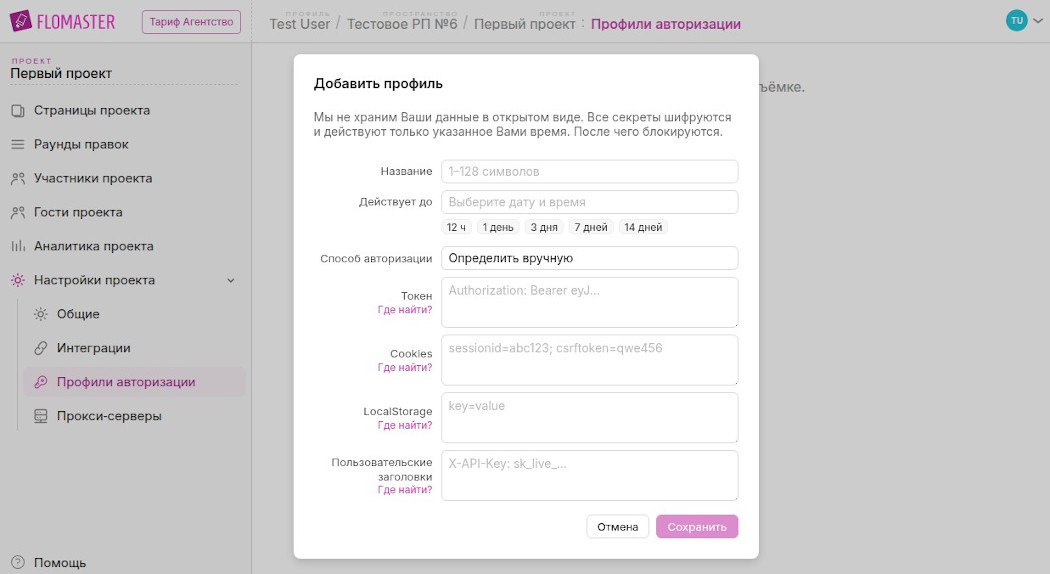Screen dimensions: 1050x574
Task: Click Раунды правок list icon
Action: (17, 145)
